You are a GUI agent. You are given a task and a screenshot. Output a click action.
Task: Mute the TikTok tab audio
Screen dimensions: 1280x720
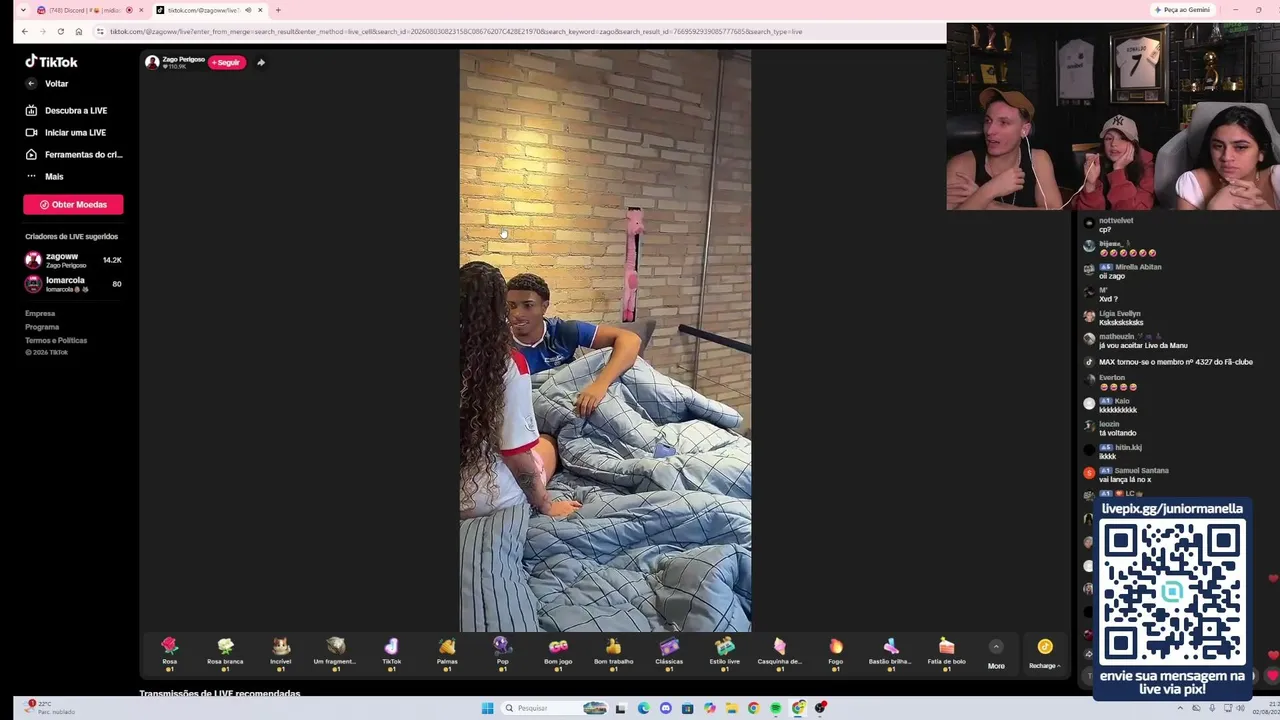248,10
